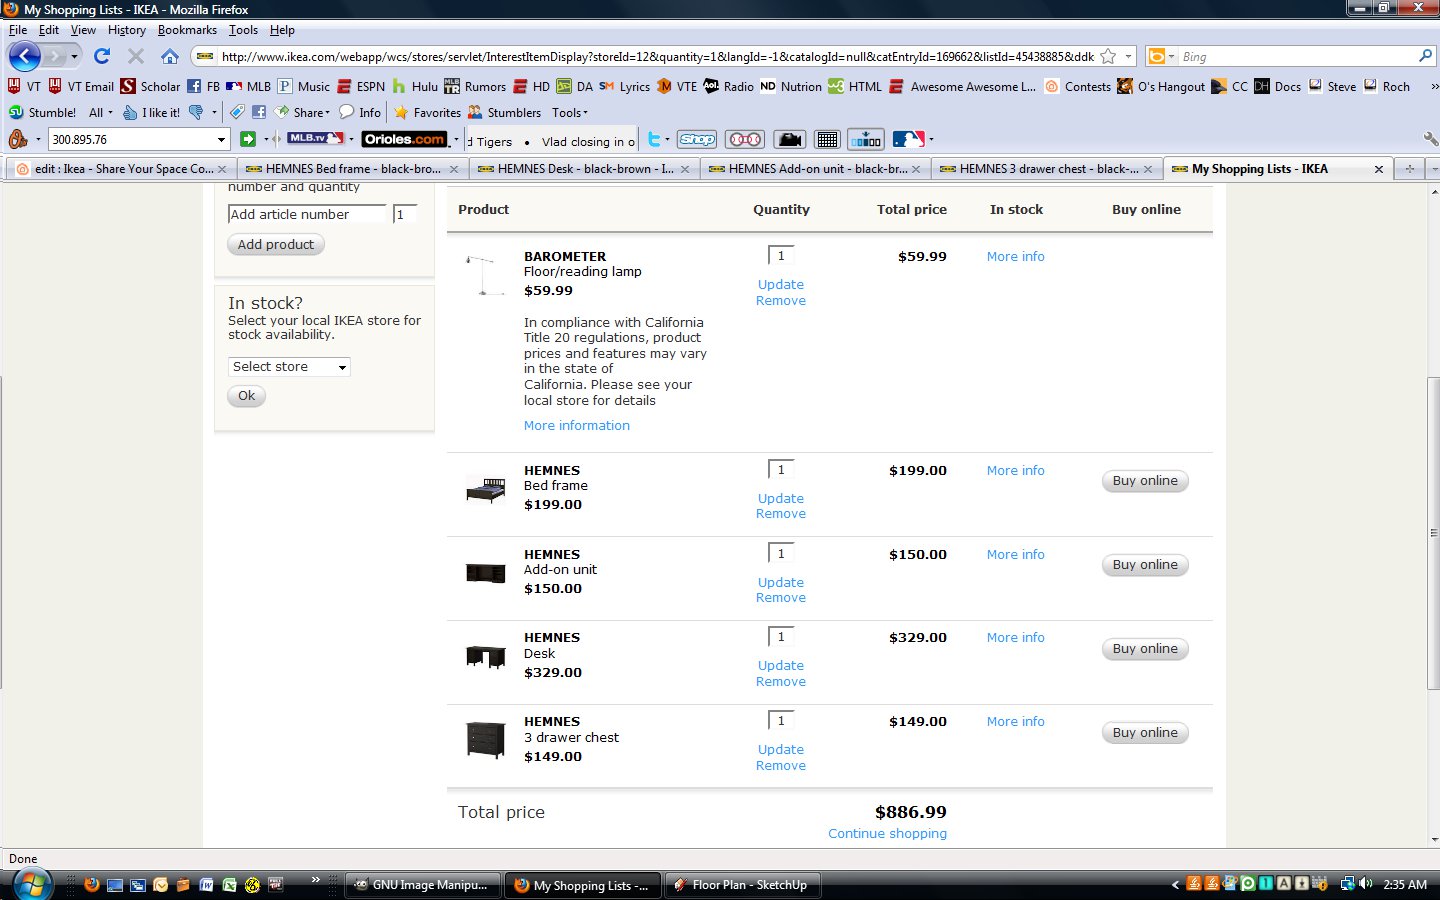Click the StumbleUpon thumbs-down icon
This screenshot has width=1440, height=900.
click(196, 112)
